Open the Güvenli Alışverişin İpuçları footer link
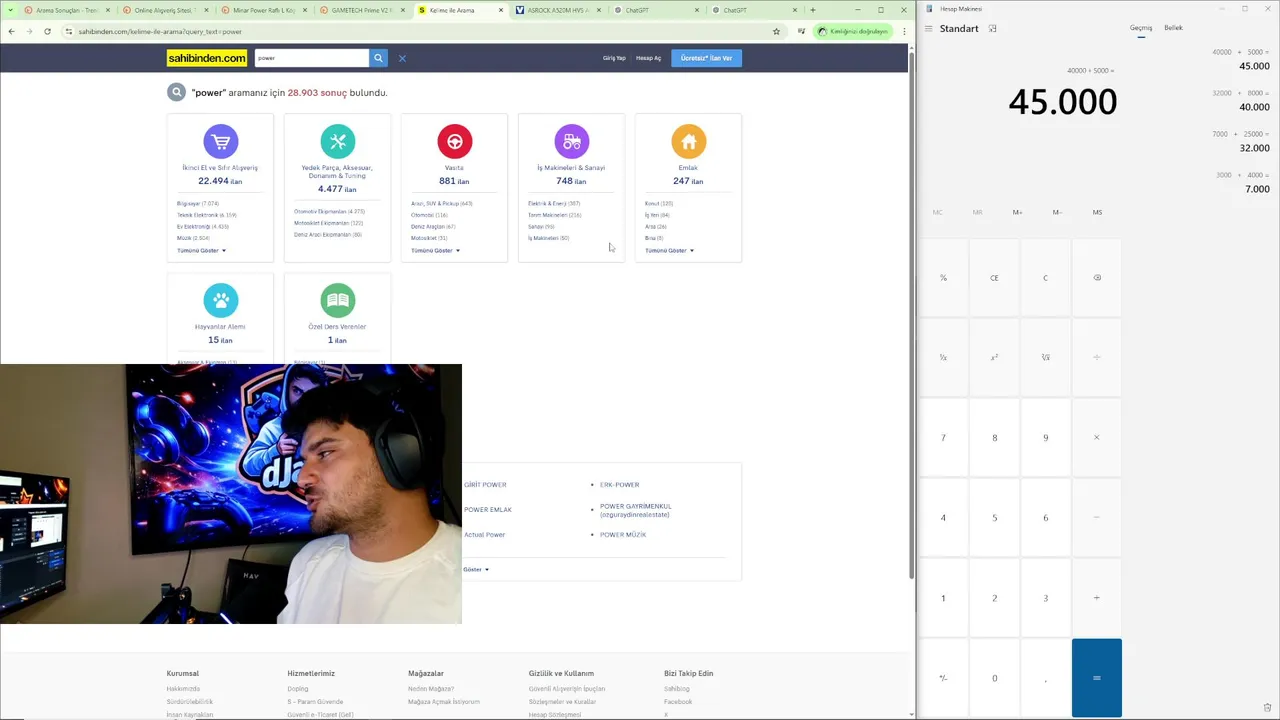The image size is (1280, 720). coord(567,689)
